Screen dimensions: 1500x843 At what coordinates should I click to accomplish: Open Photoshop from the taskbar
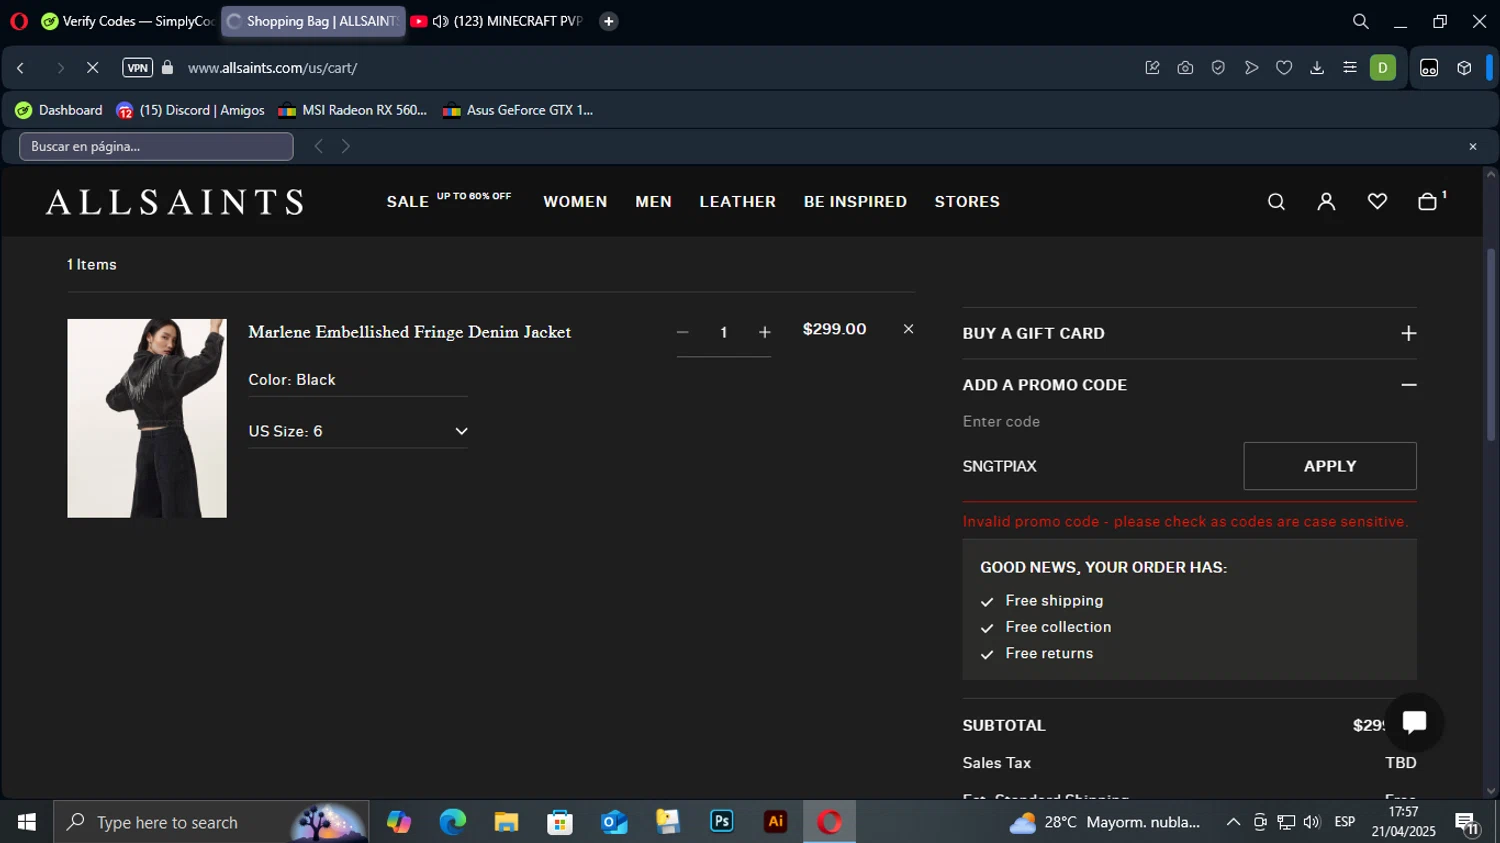point(722,822)
